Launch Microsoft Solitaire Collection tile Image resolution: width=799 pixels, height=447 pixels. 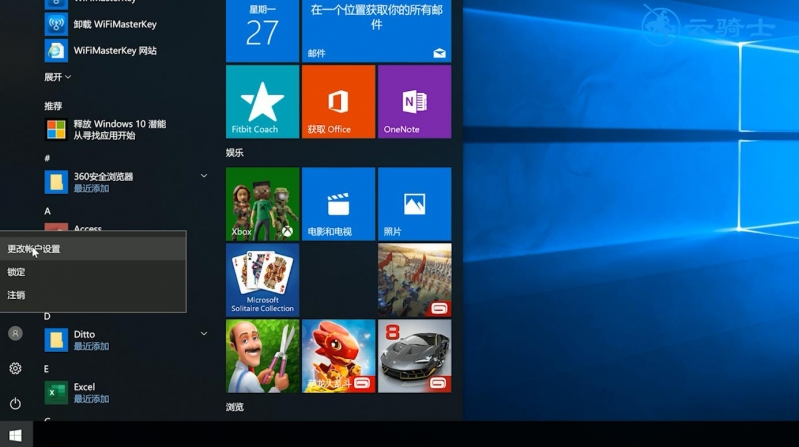coord(262,280)
